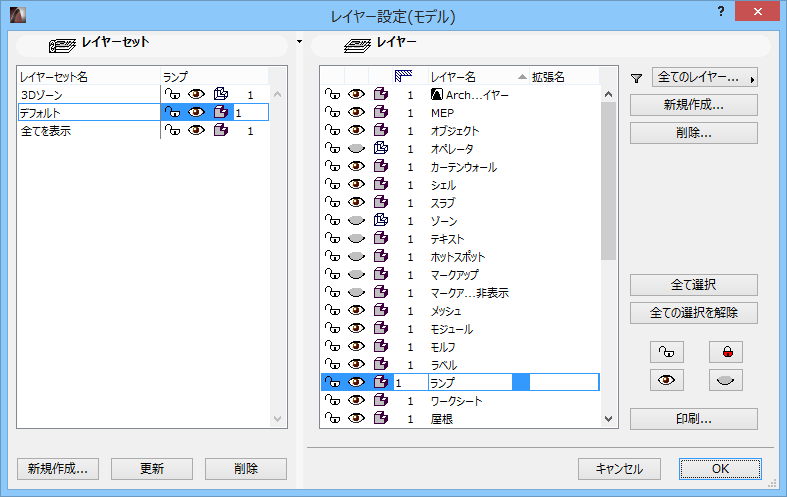Click intersection group column header icon
The height and width of the screenshot is (497, 787).
pos(403,76)
